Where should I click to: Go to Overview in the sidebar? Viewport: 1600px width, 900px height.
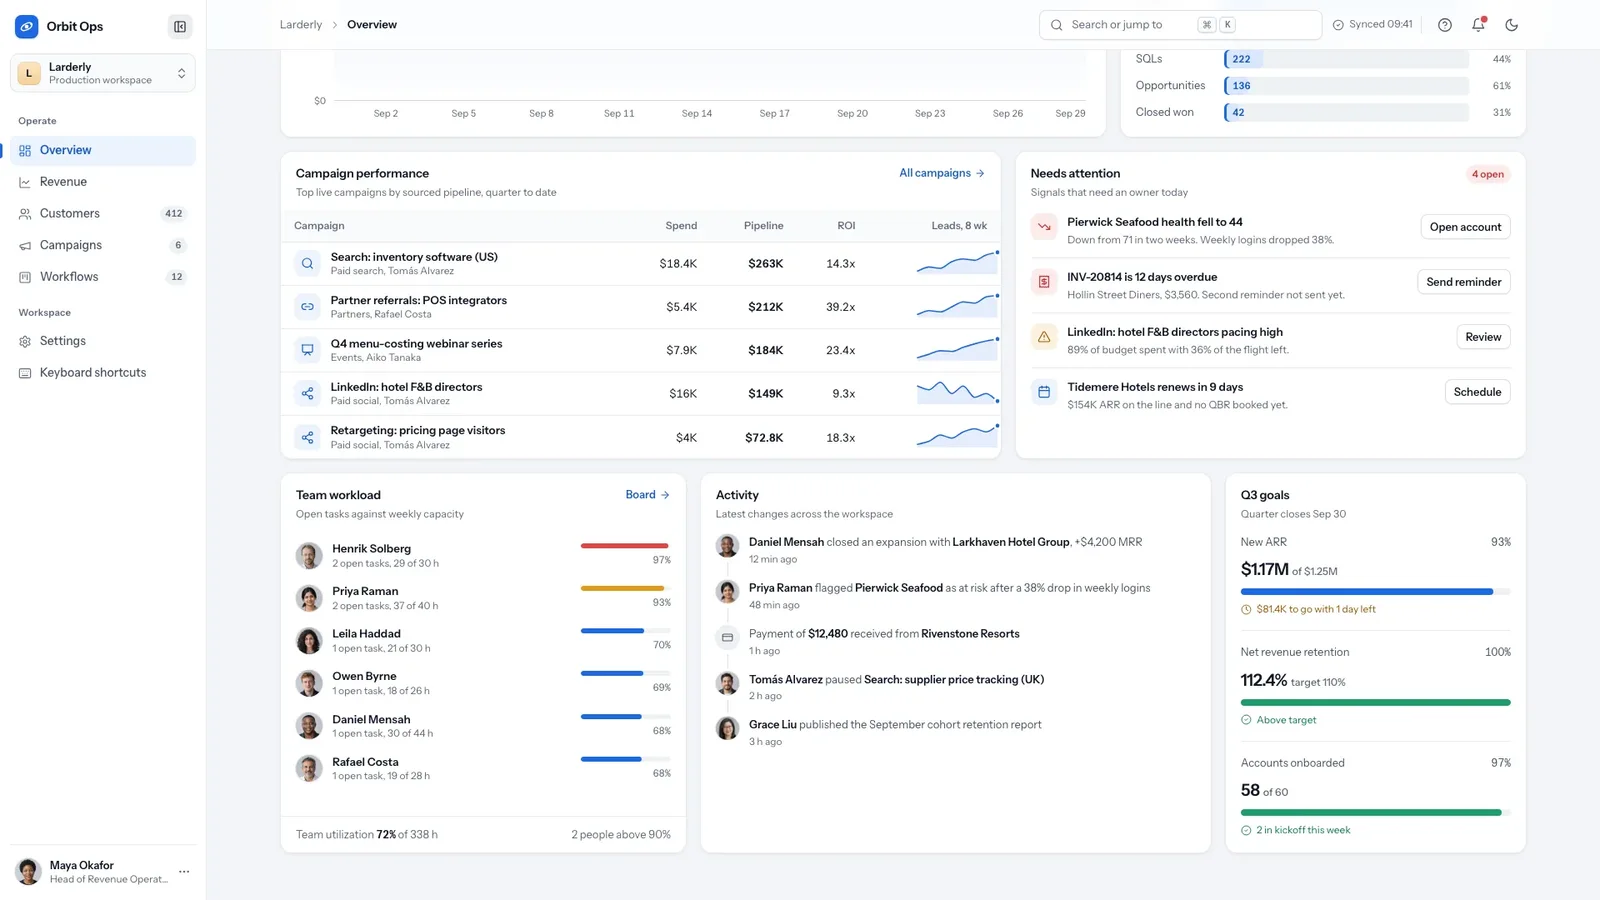click(103, 150)
